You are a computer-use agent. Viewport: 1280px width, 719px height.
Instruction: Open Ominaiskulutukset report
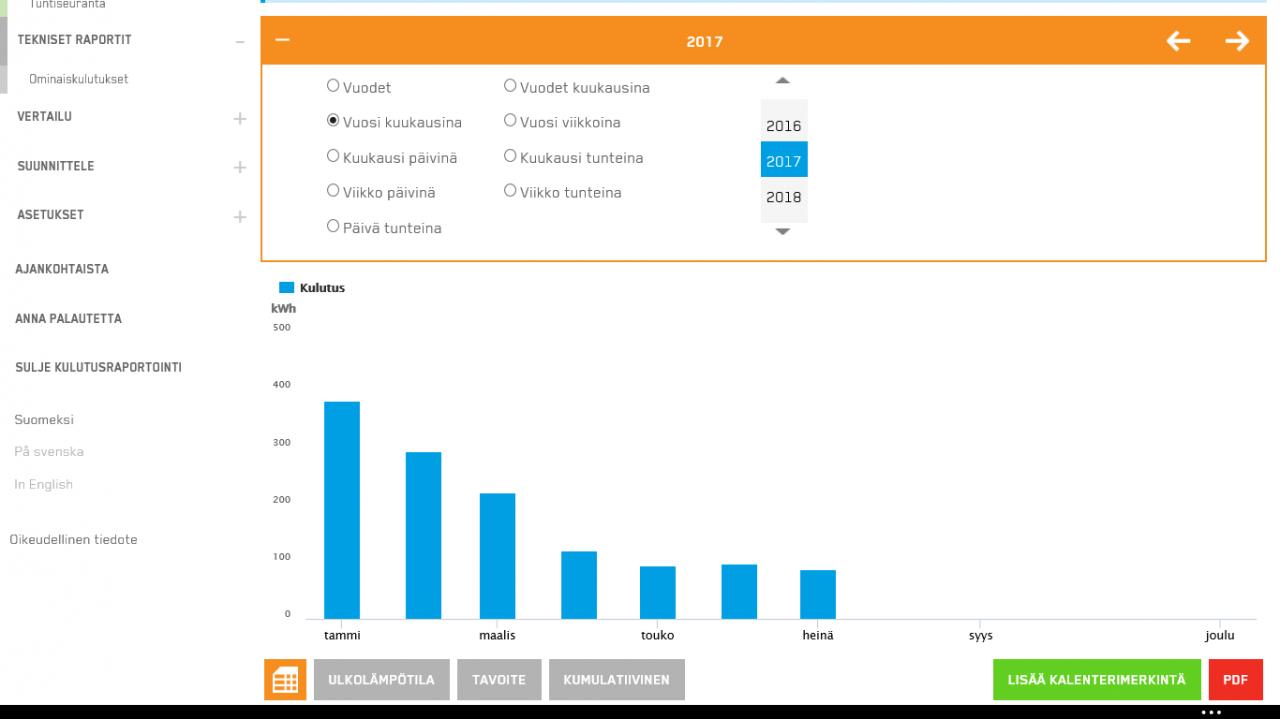click(x=78, y=79)
